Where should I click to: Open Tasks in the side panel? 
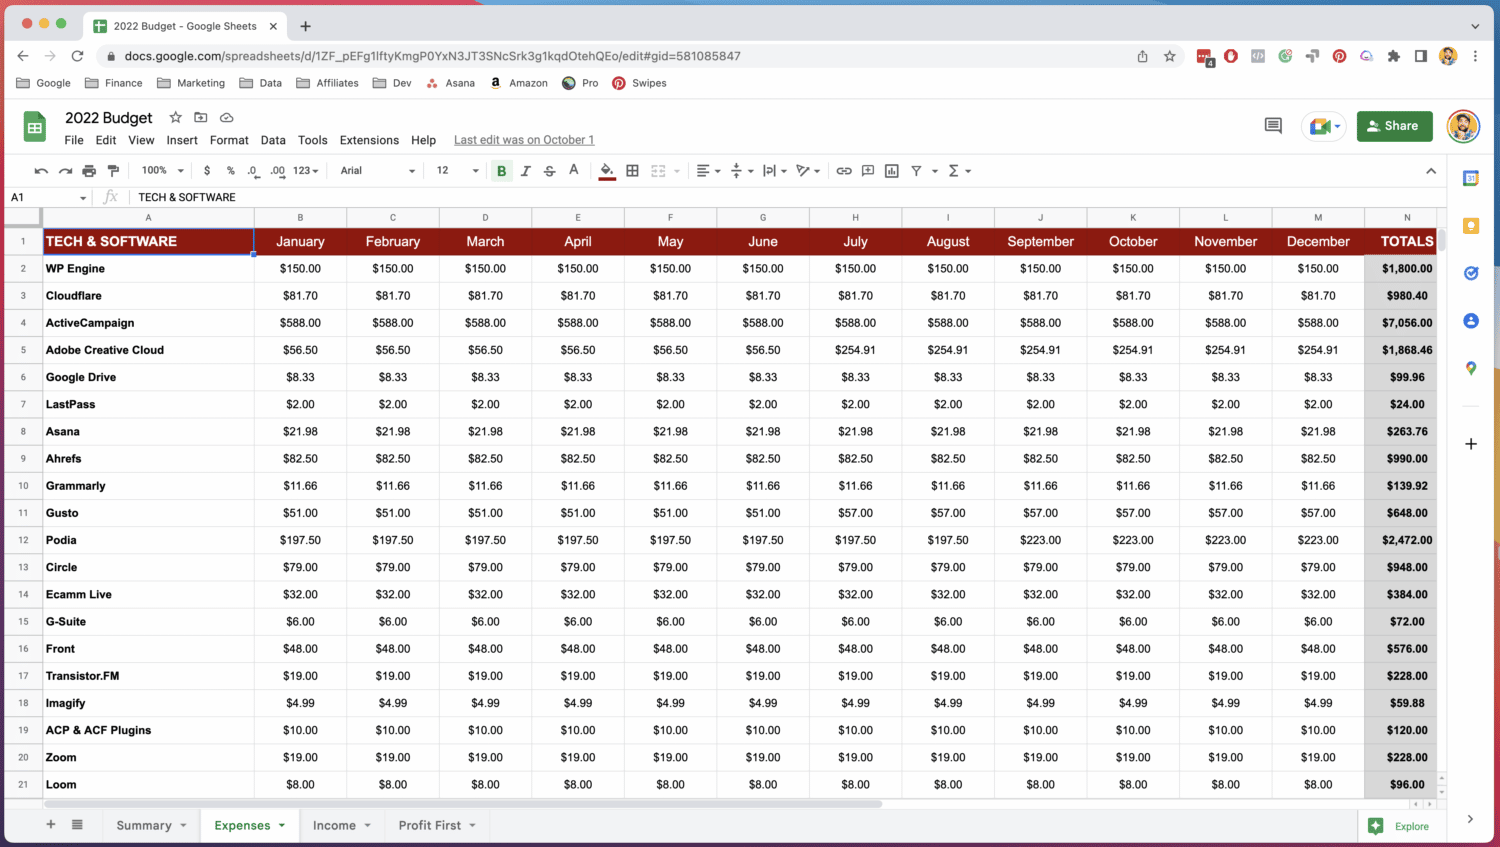tap(1471, 273)
